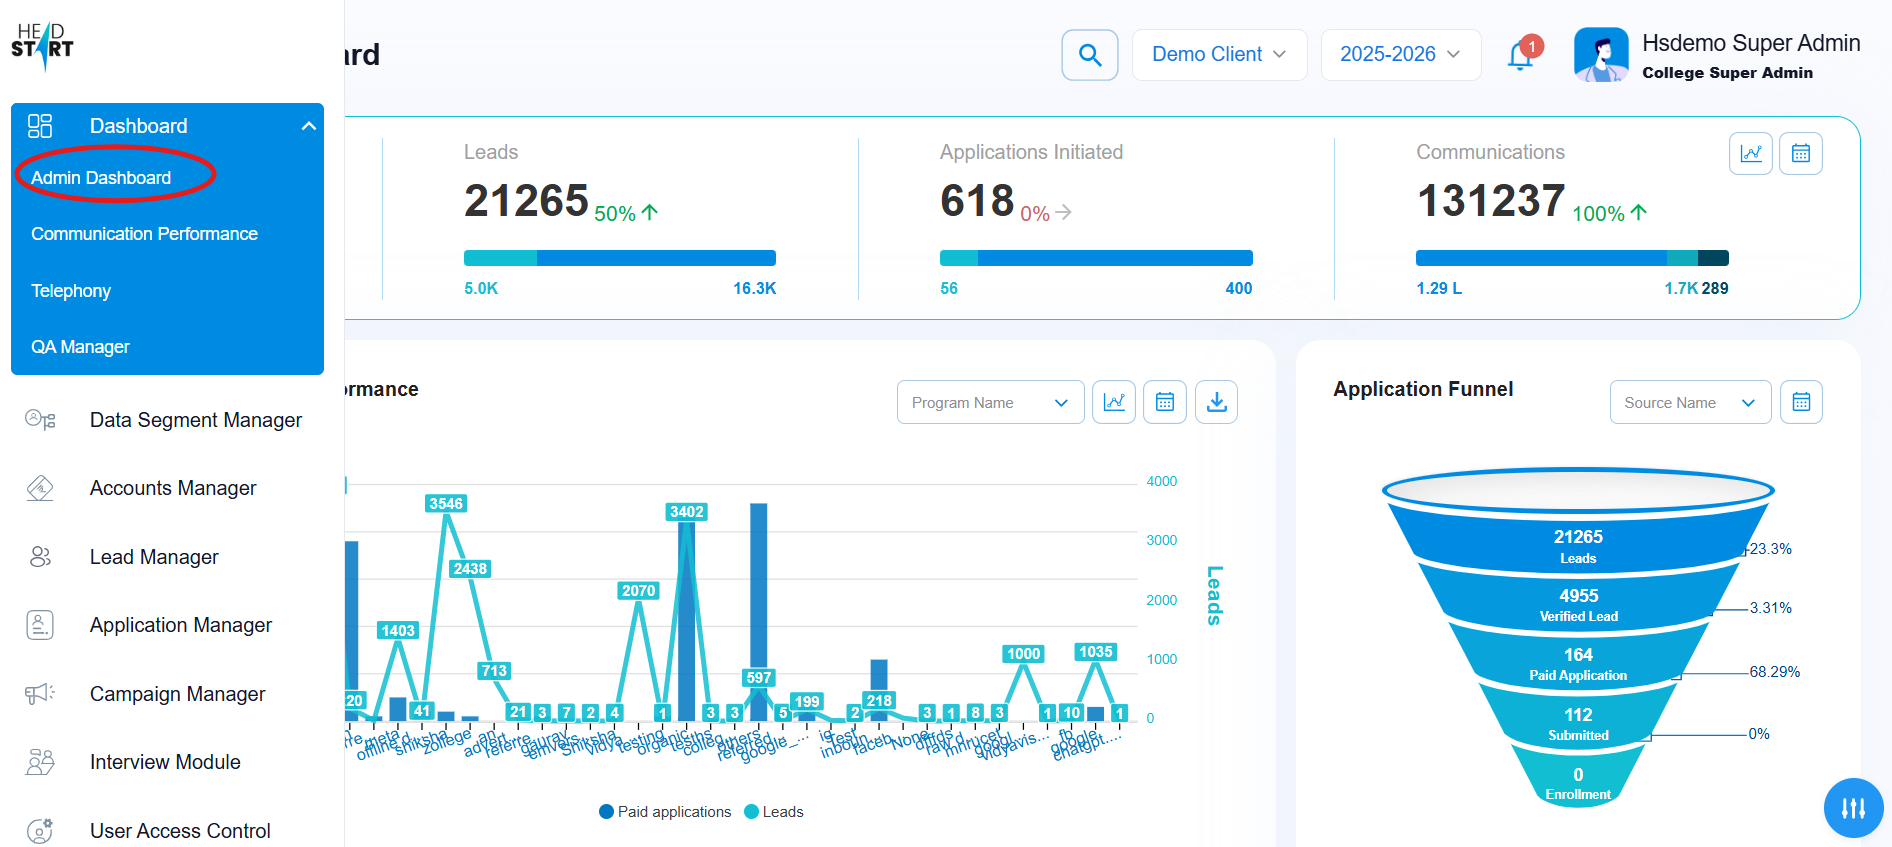This screenshot has width=1892, height=847.
Task: Click the floating filter settings button
Action: [x=1853, y=807]
